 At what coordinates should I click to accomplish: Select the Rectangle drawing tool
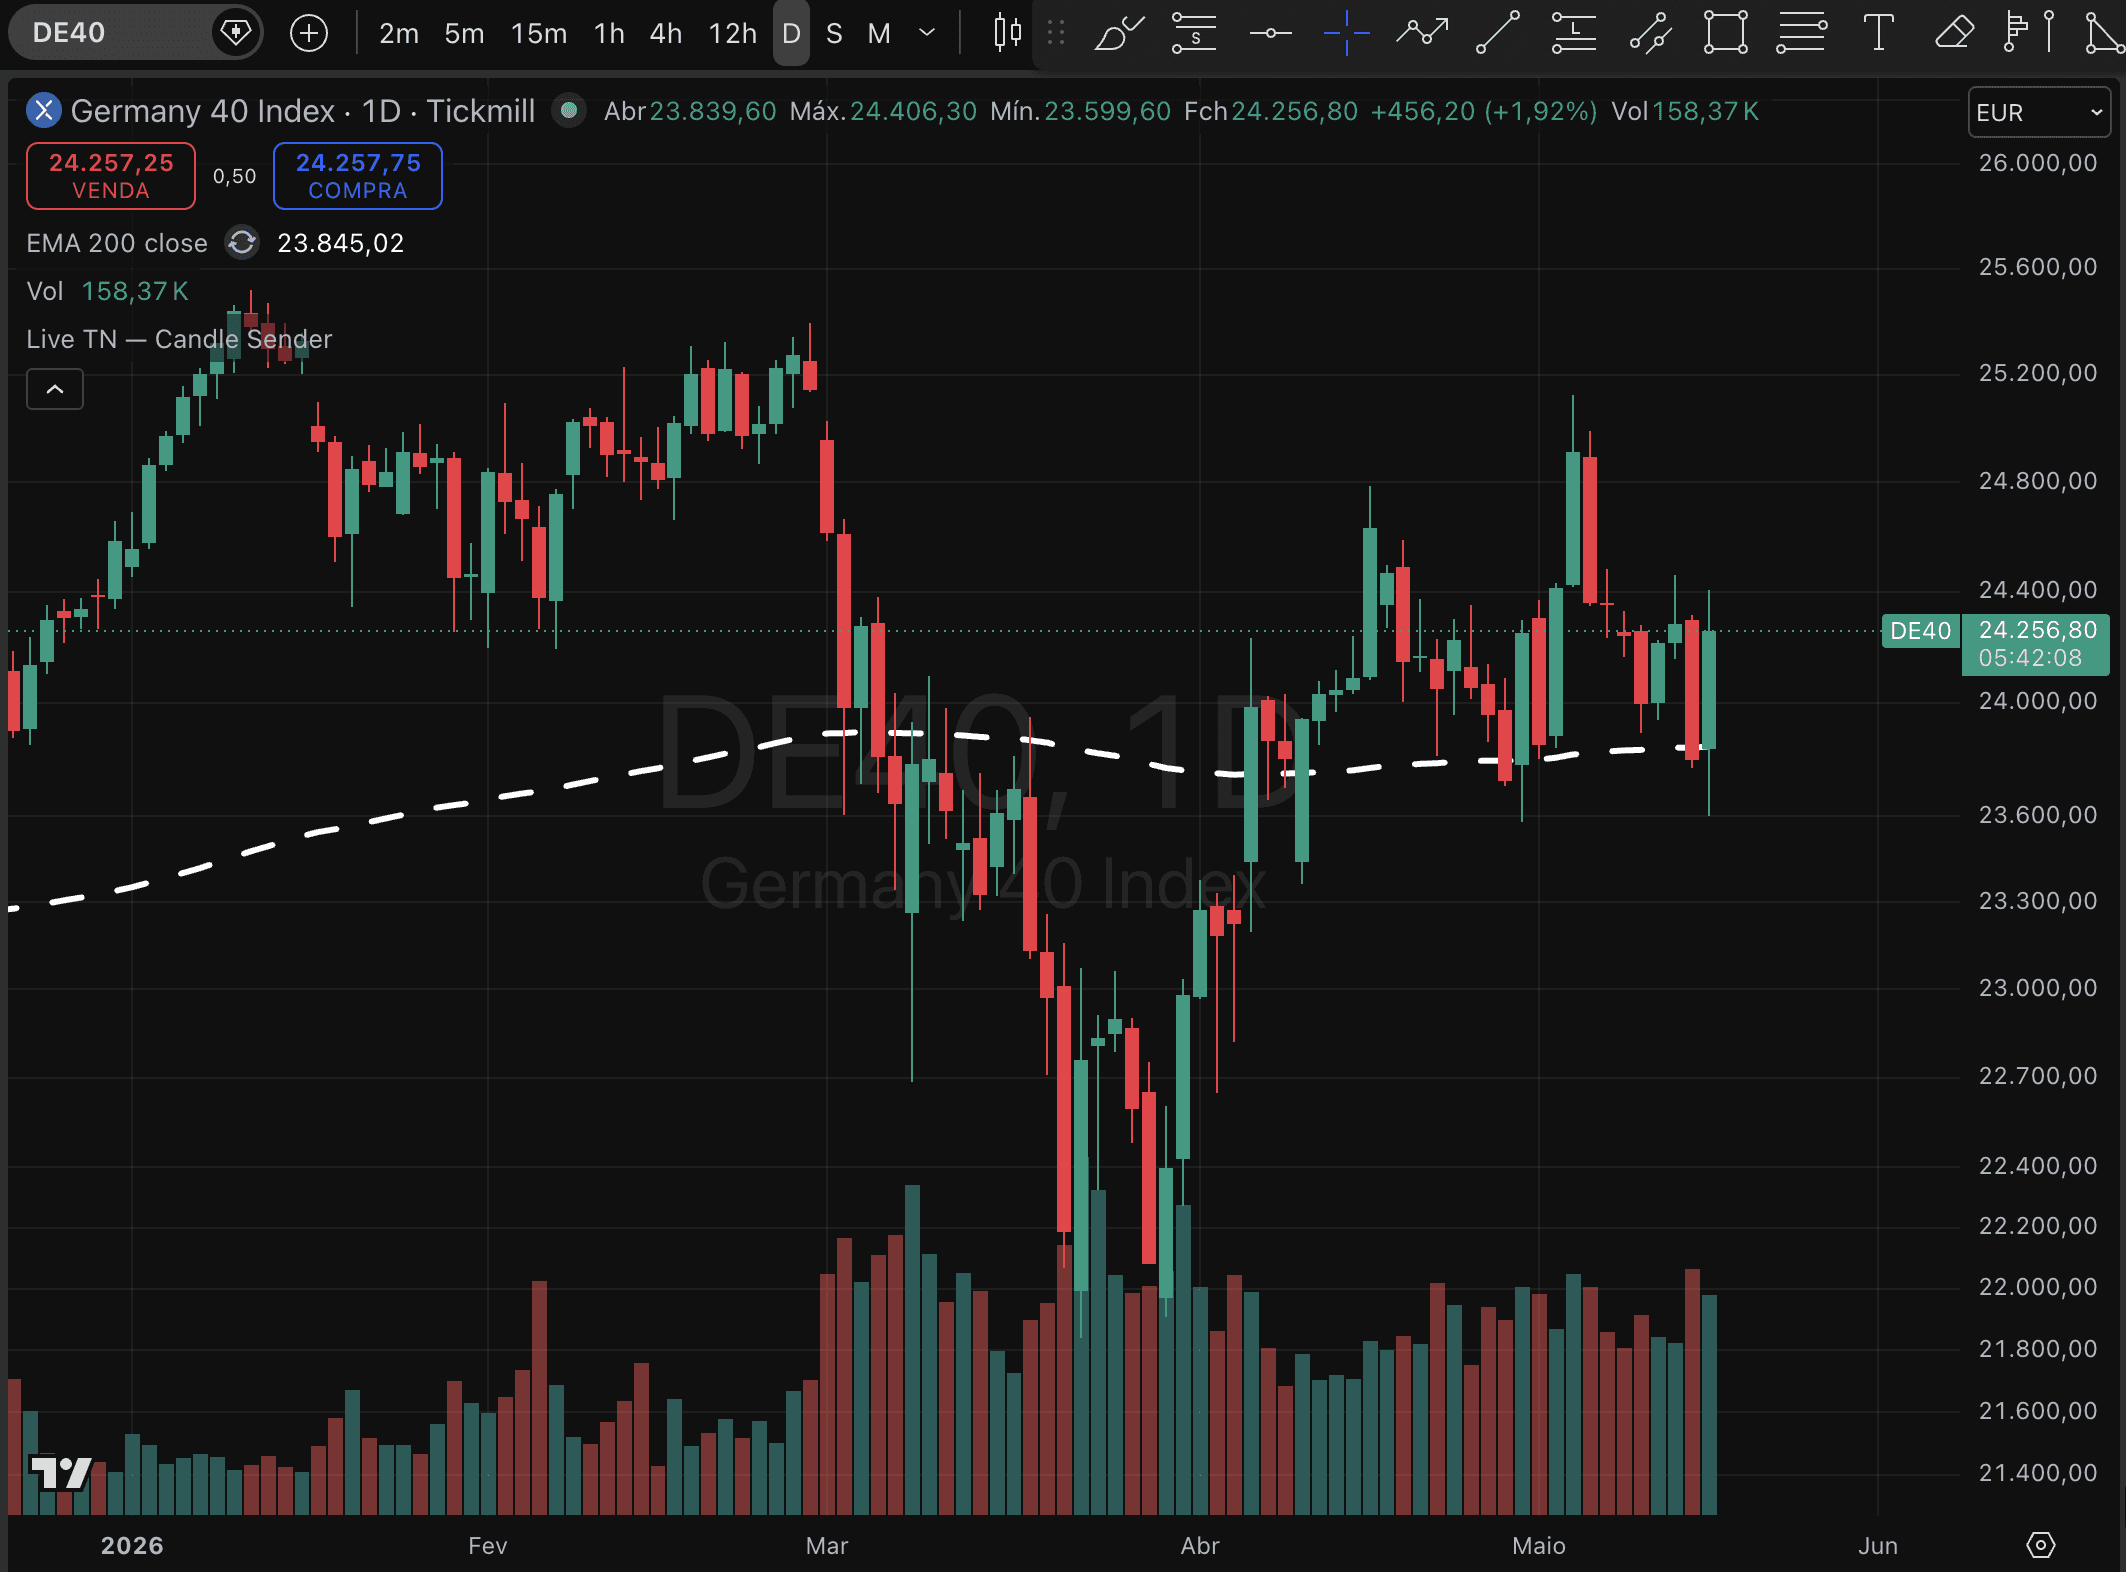coord(1726,33)
